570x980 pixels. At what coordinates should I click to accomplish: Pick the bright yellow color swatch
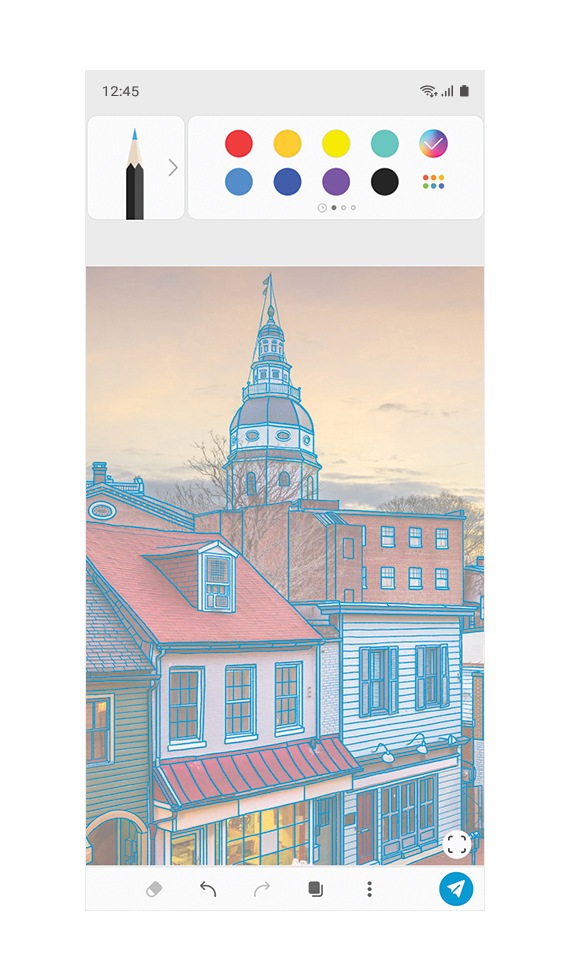[336, 143]
